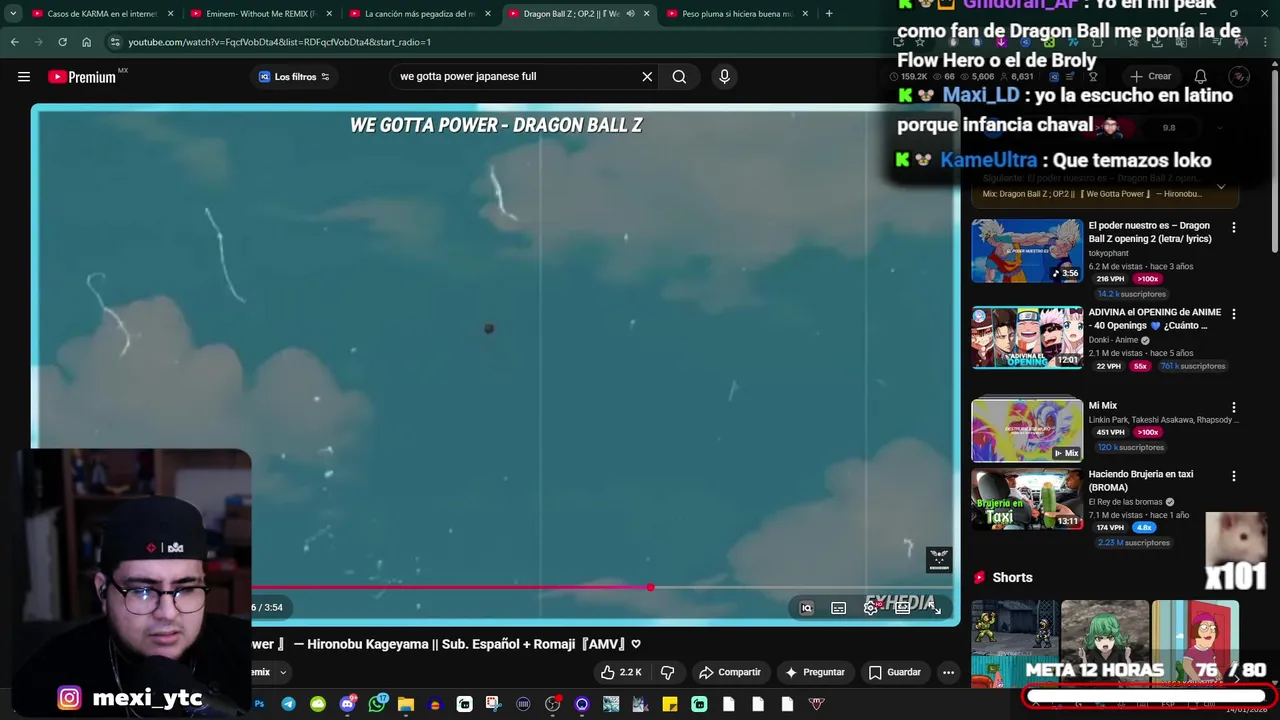
Task: Toggle theater mode in the player
Action: point(902,608)
